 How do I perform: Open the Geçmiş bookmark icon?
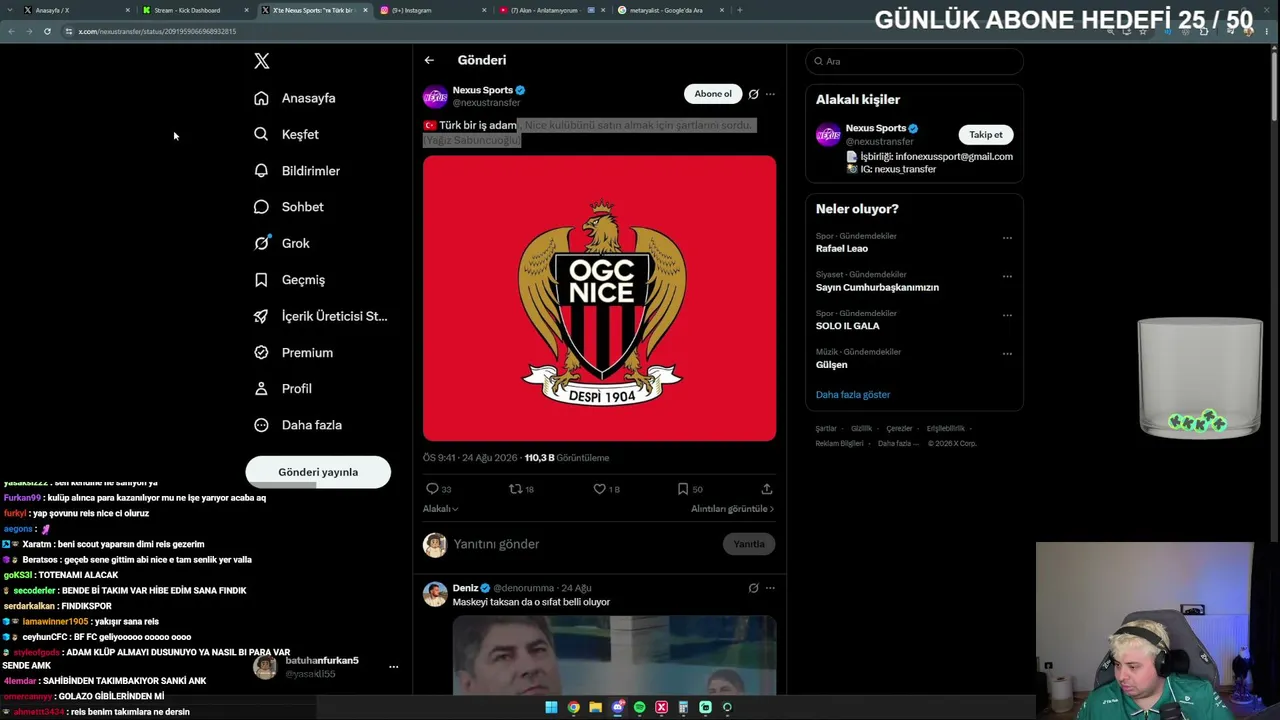point(261,280)
